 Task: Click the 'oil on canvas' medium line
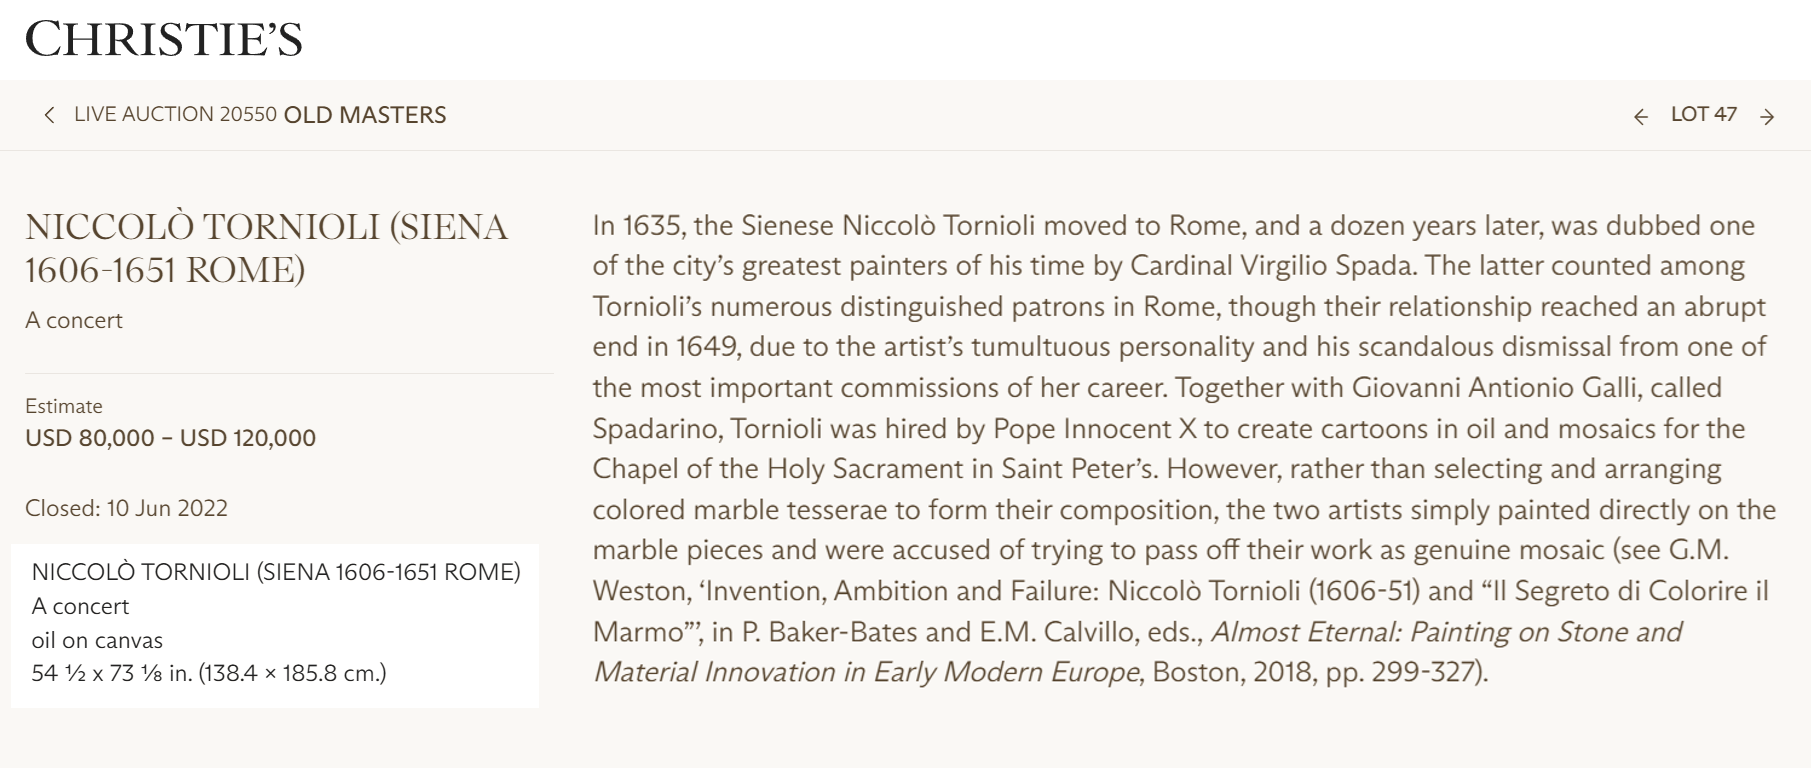pos(97,640)
